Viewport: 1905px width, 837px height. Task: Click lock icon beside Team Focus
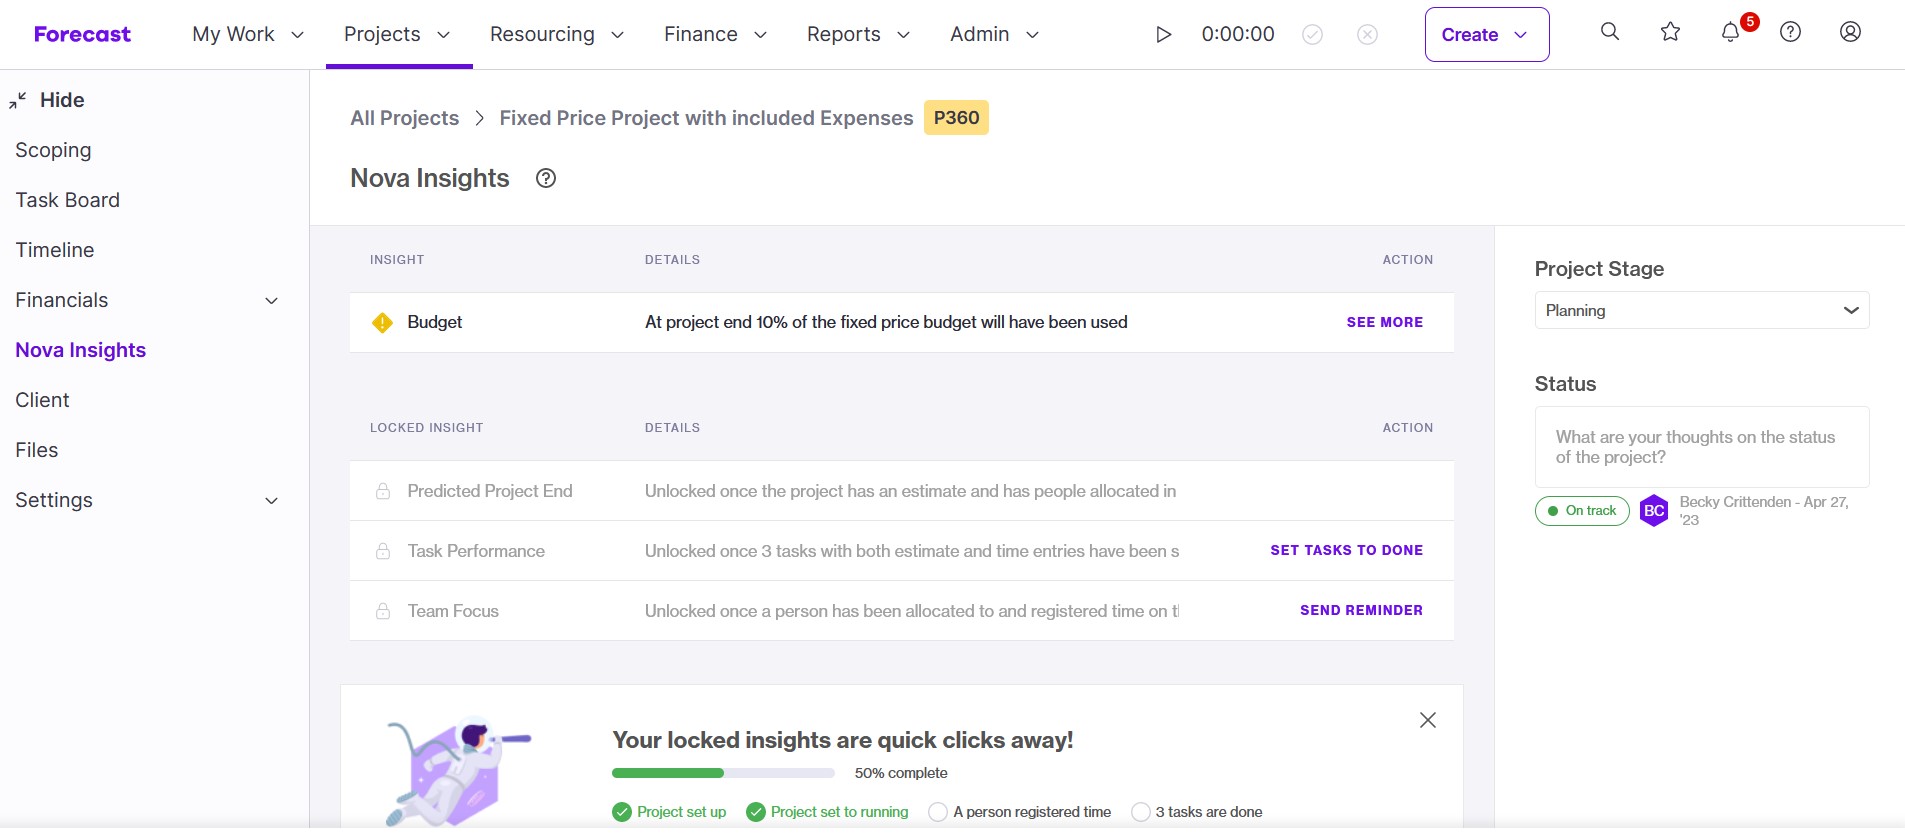pyautogui.click(x=383, y=611)
